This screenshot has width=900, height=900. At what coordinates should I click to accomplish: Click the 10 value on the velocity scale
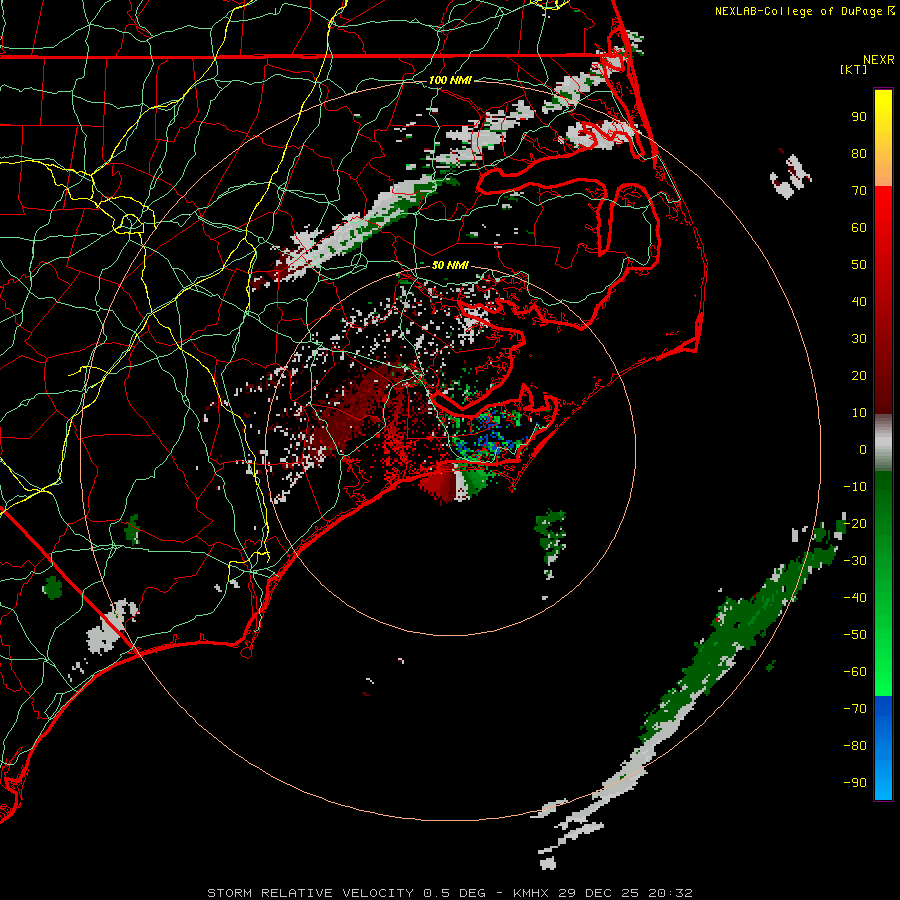[859, 413]
